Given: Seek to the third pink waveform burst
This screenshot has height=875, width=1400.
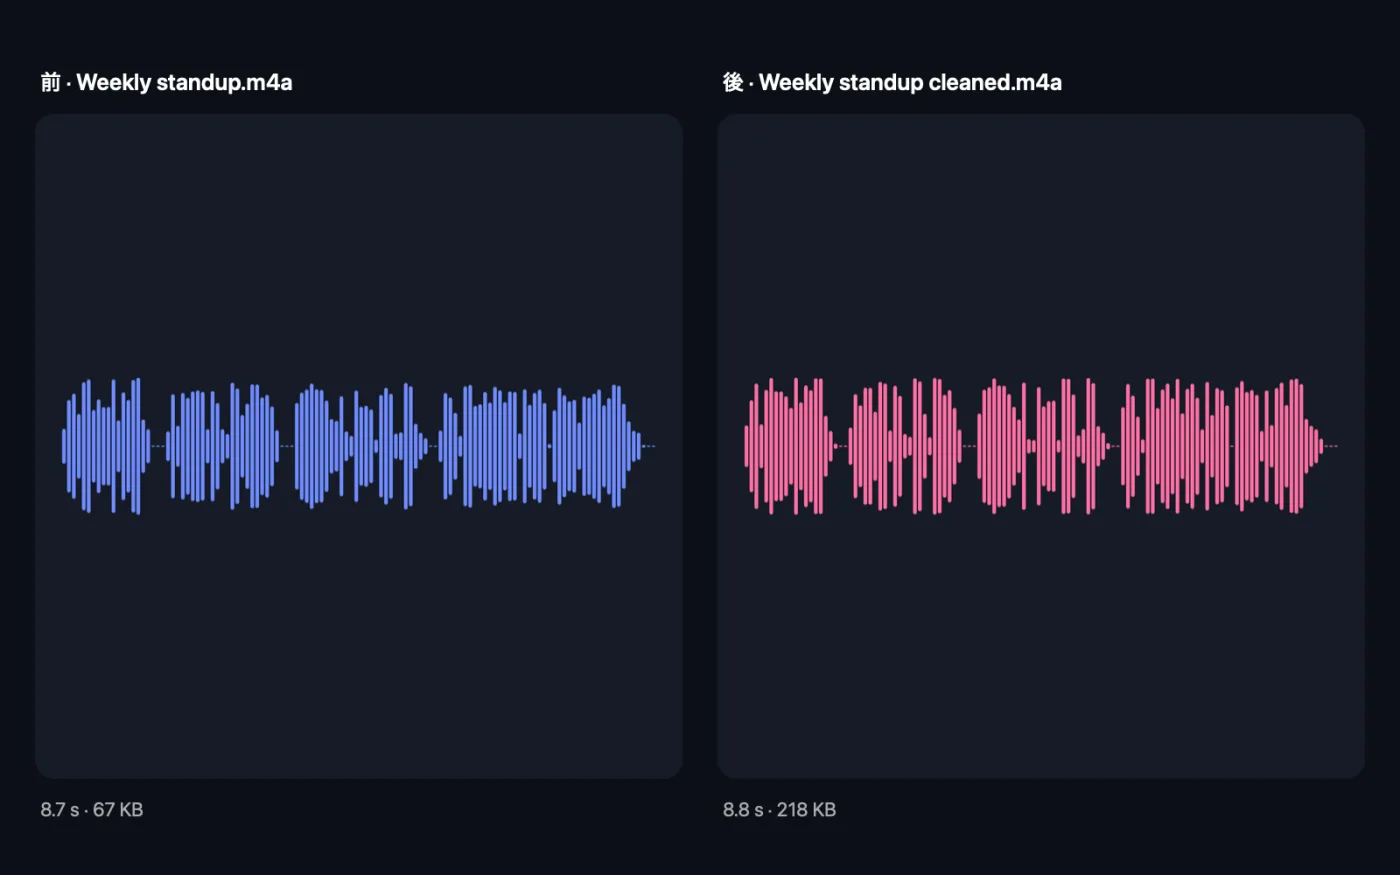Looking at the screenshot, I should [1043, 446].
